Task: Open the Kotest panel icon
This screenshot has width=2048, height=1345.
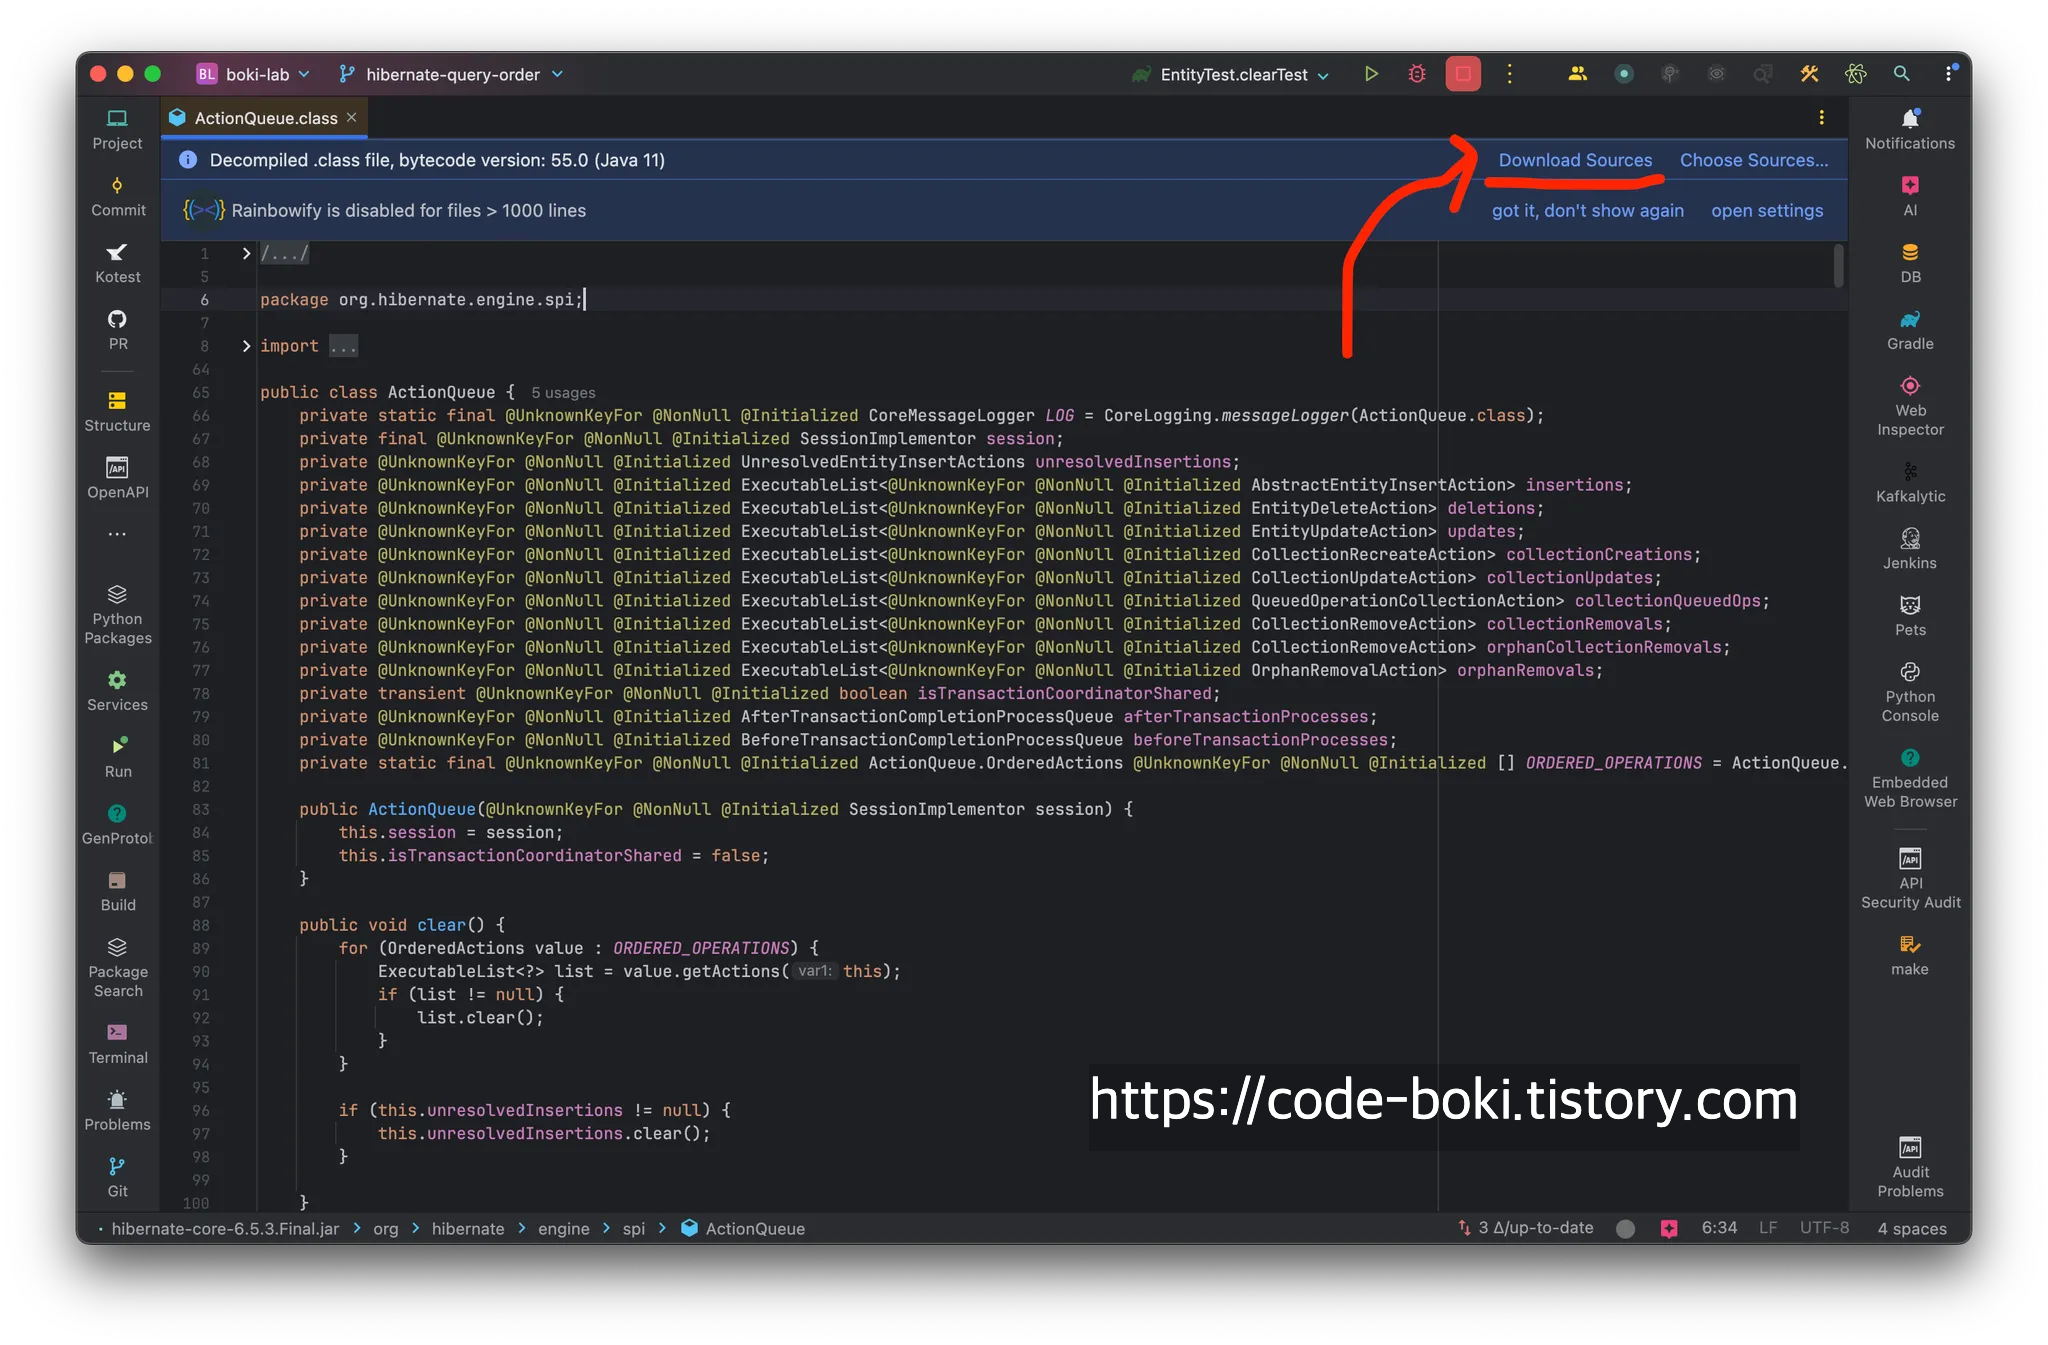Action: [117, 262]
